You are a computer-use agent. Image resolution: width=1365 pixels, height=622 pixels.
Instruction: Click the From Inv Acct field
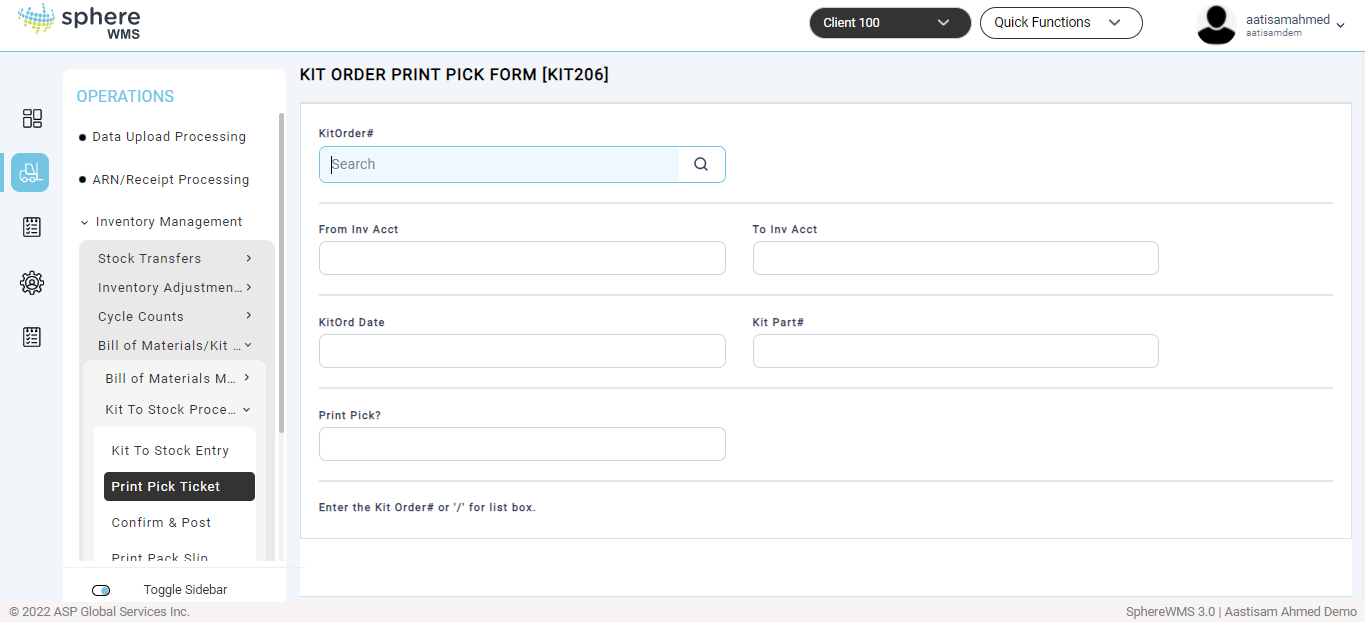coord(522,258)
